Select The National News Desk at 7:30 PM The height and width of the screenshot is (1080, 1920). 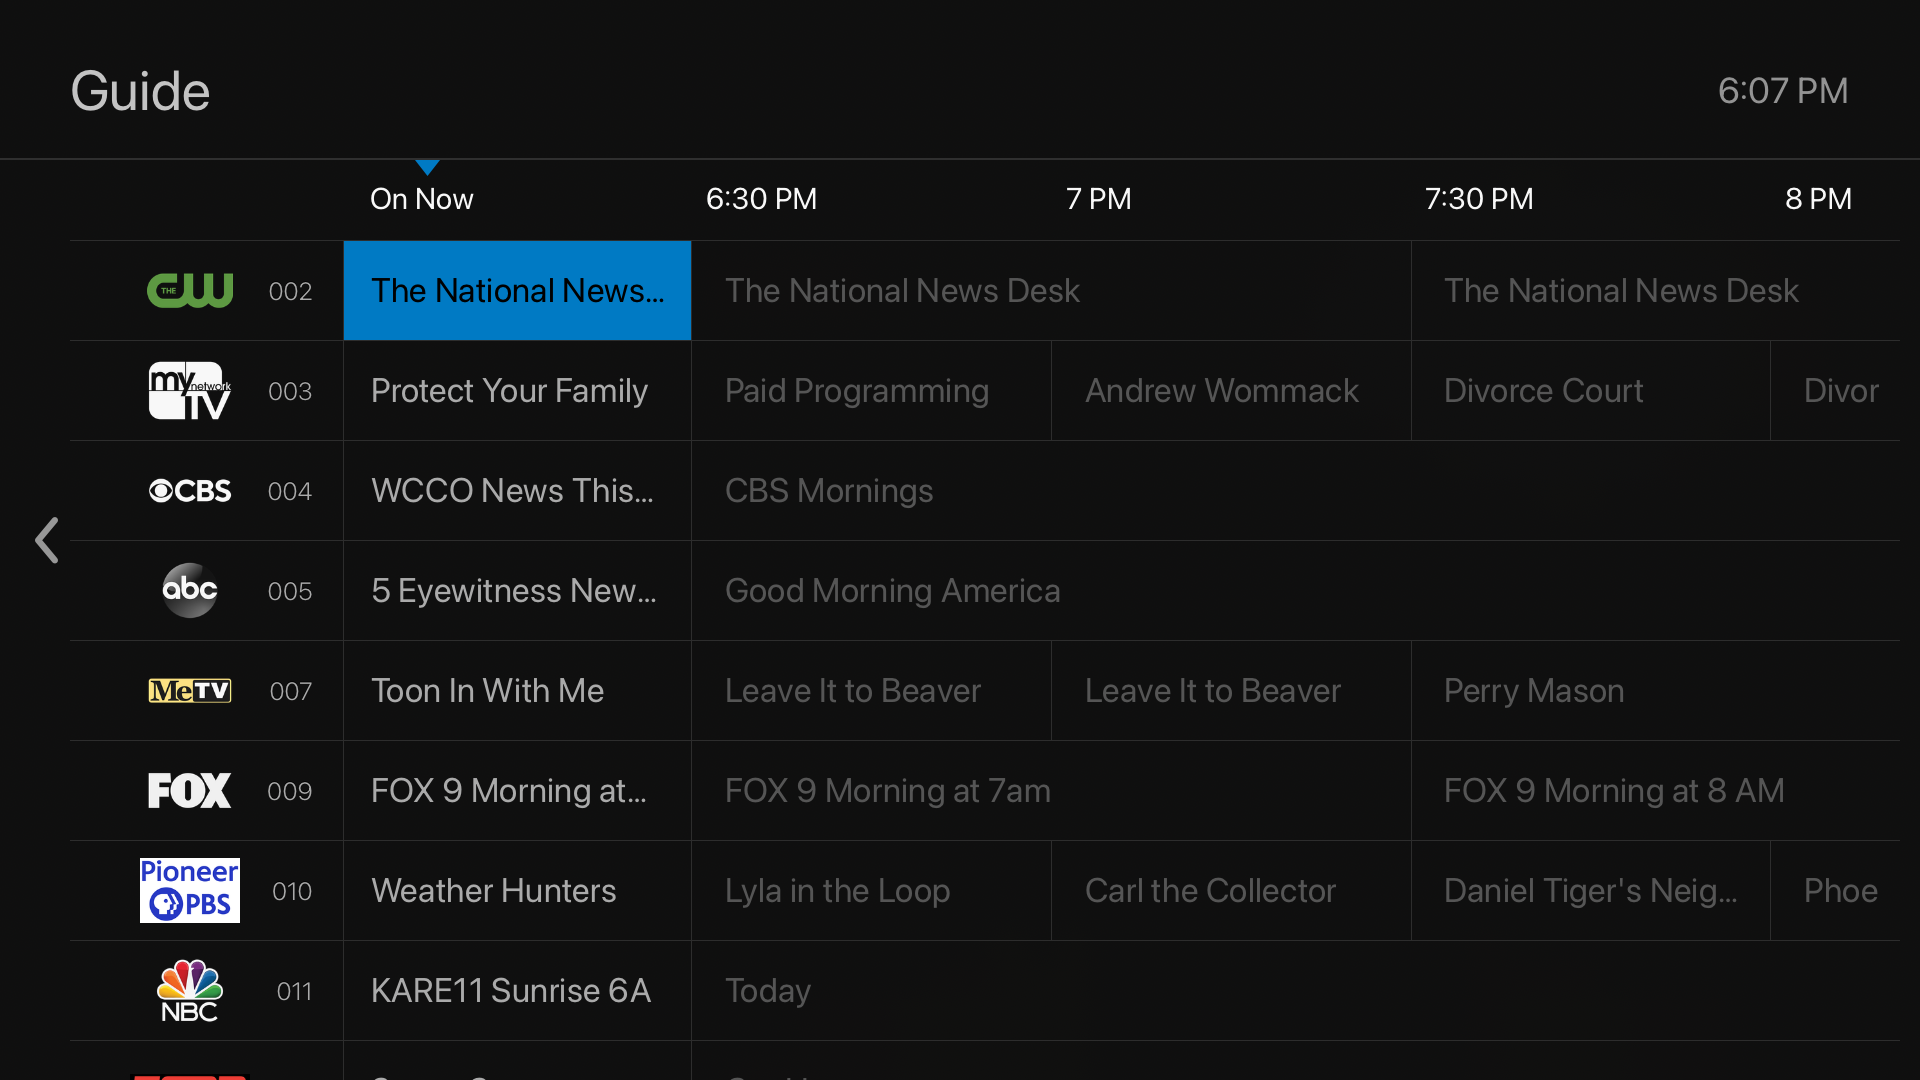tap(1656, 290)
